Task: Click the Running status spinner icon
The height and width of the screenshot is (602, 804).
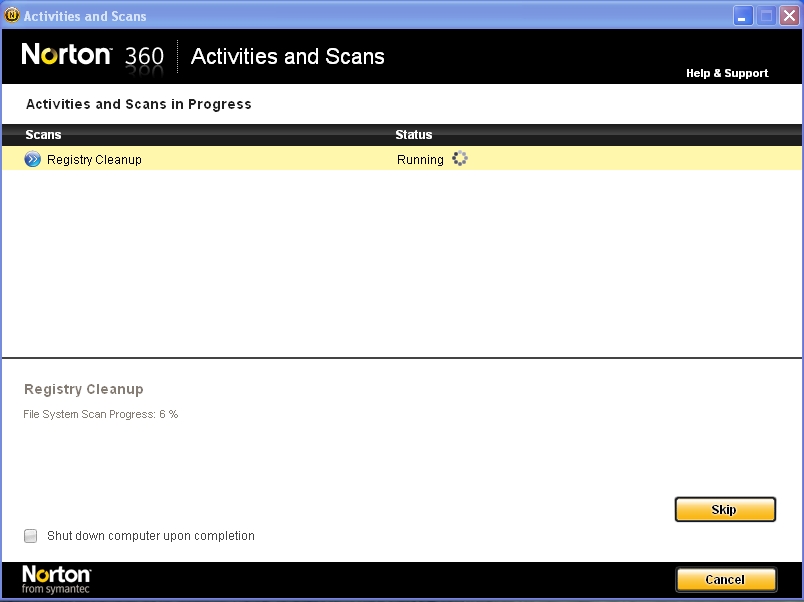Action: click(x=460, y=158)
